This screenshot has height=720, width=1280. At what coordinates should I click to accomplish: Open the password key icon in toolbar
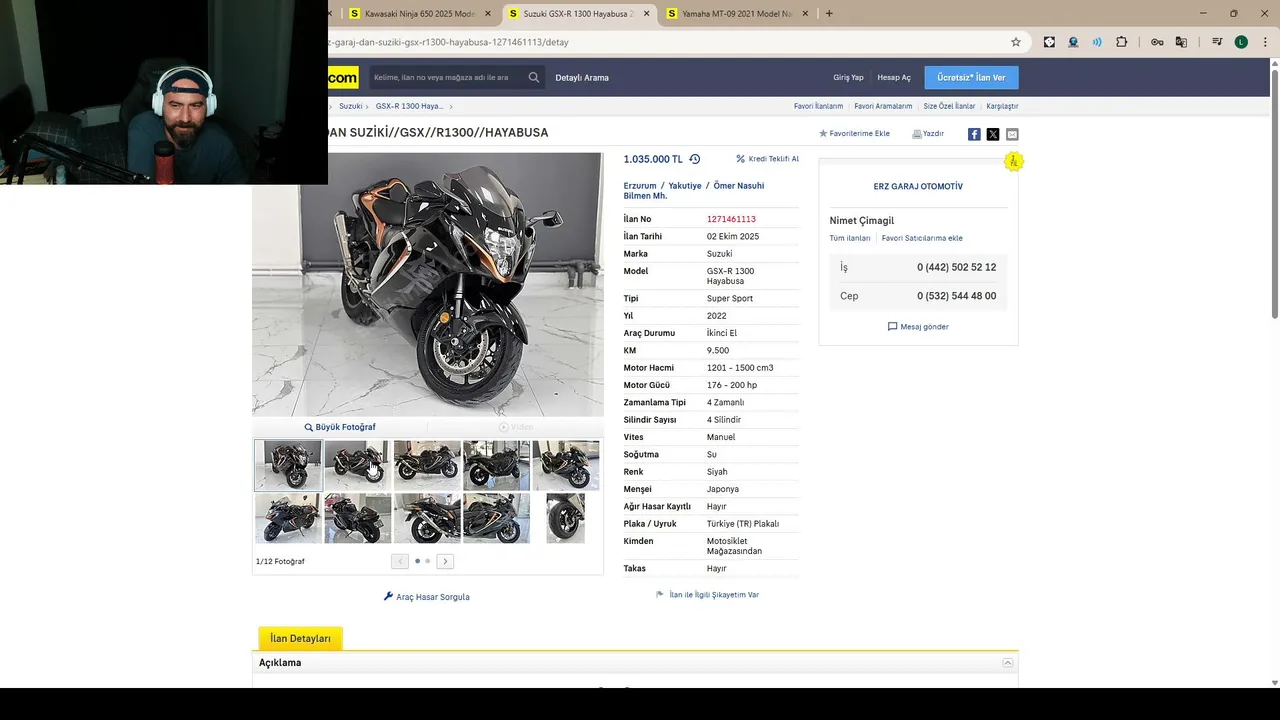tap(1157, 42)
